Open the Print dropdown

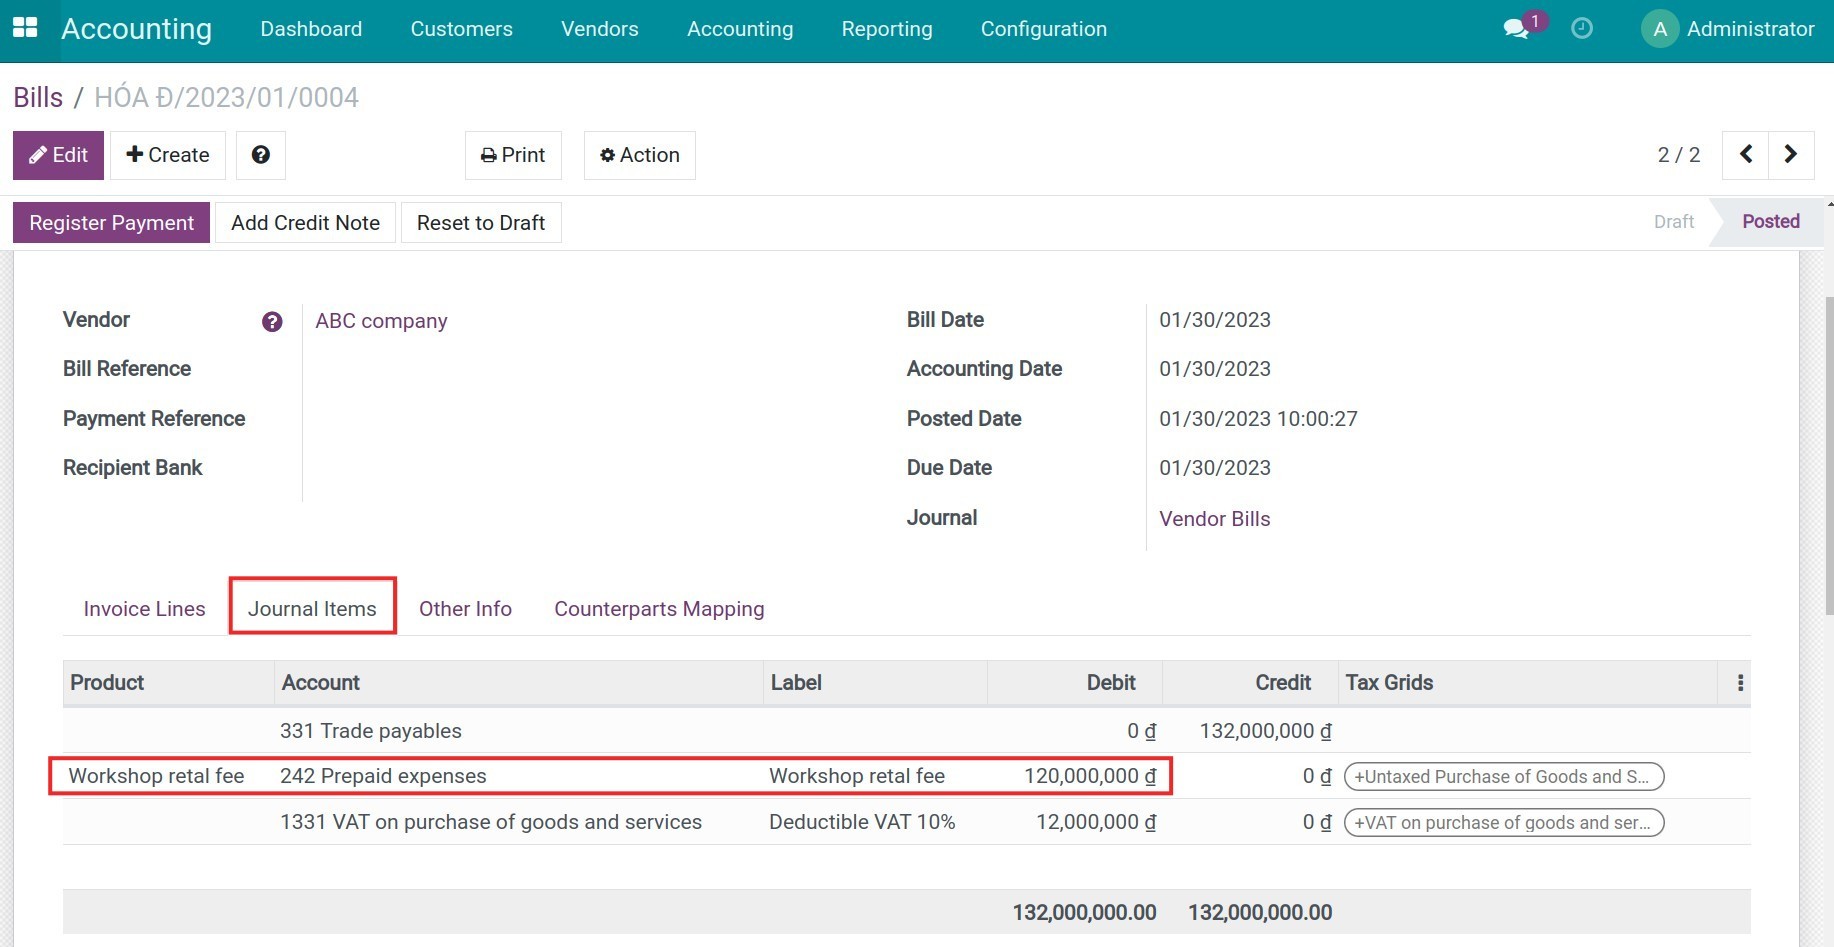tap(513, 155)
